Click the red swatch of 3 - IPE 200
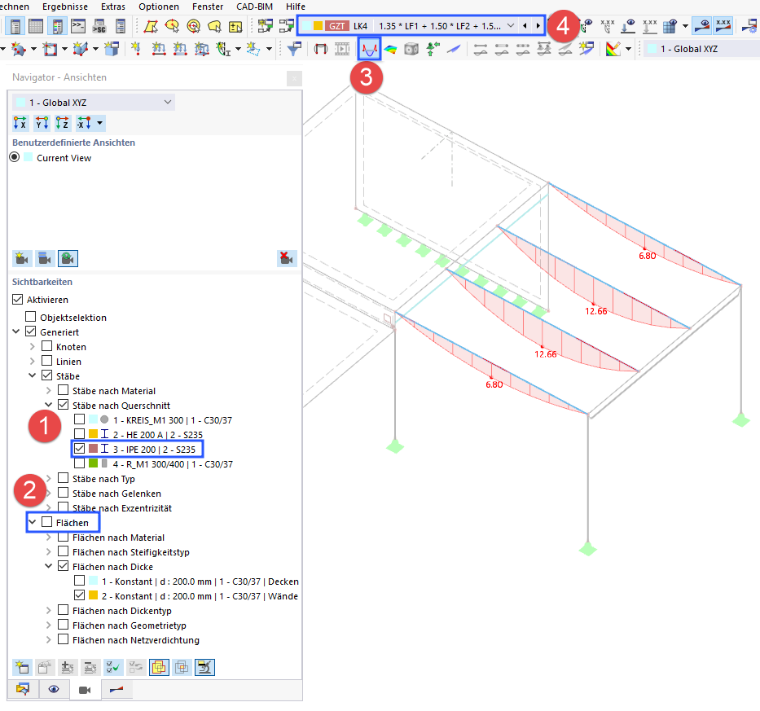760x711 pixels. point(93,449)
